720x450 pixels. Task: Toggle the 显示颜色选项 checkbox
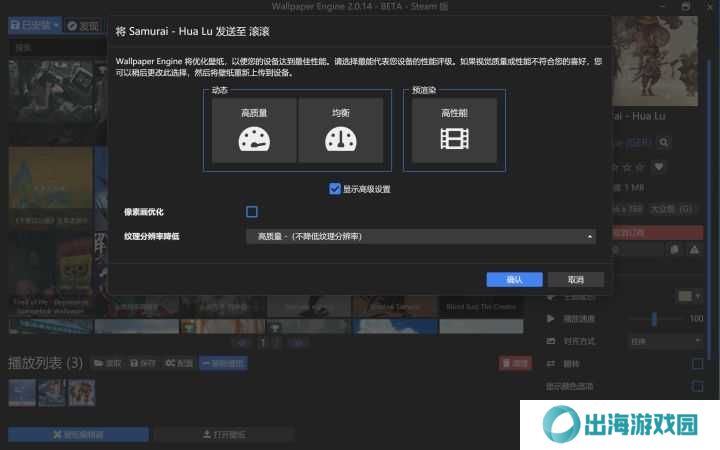(697, 386)
